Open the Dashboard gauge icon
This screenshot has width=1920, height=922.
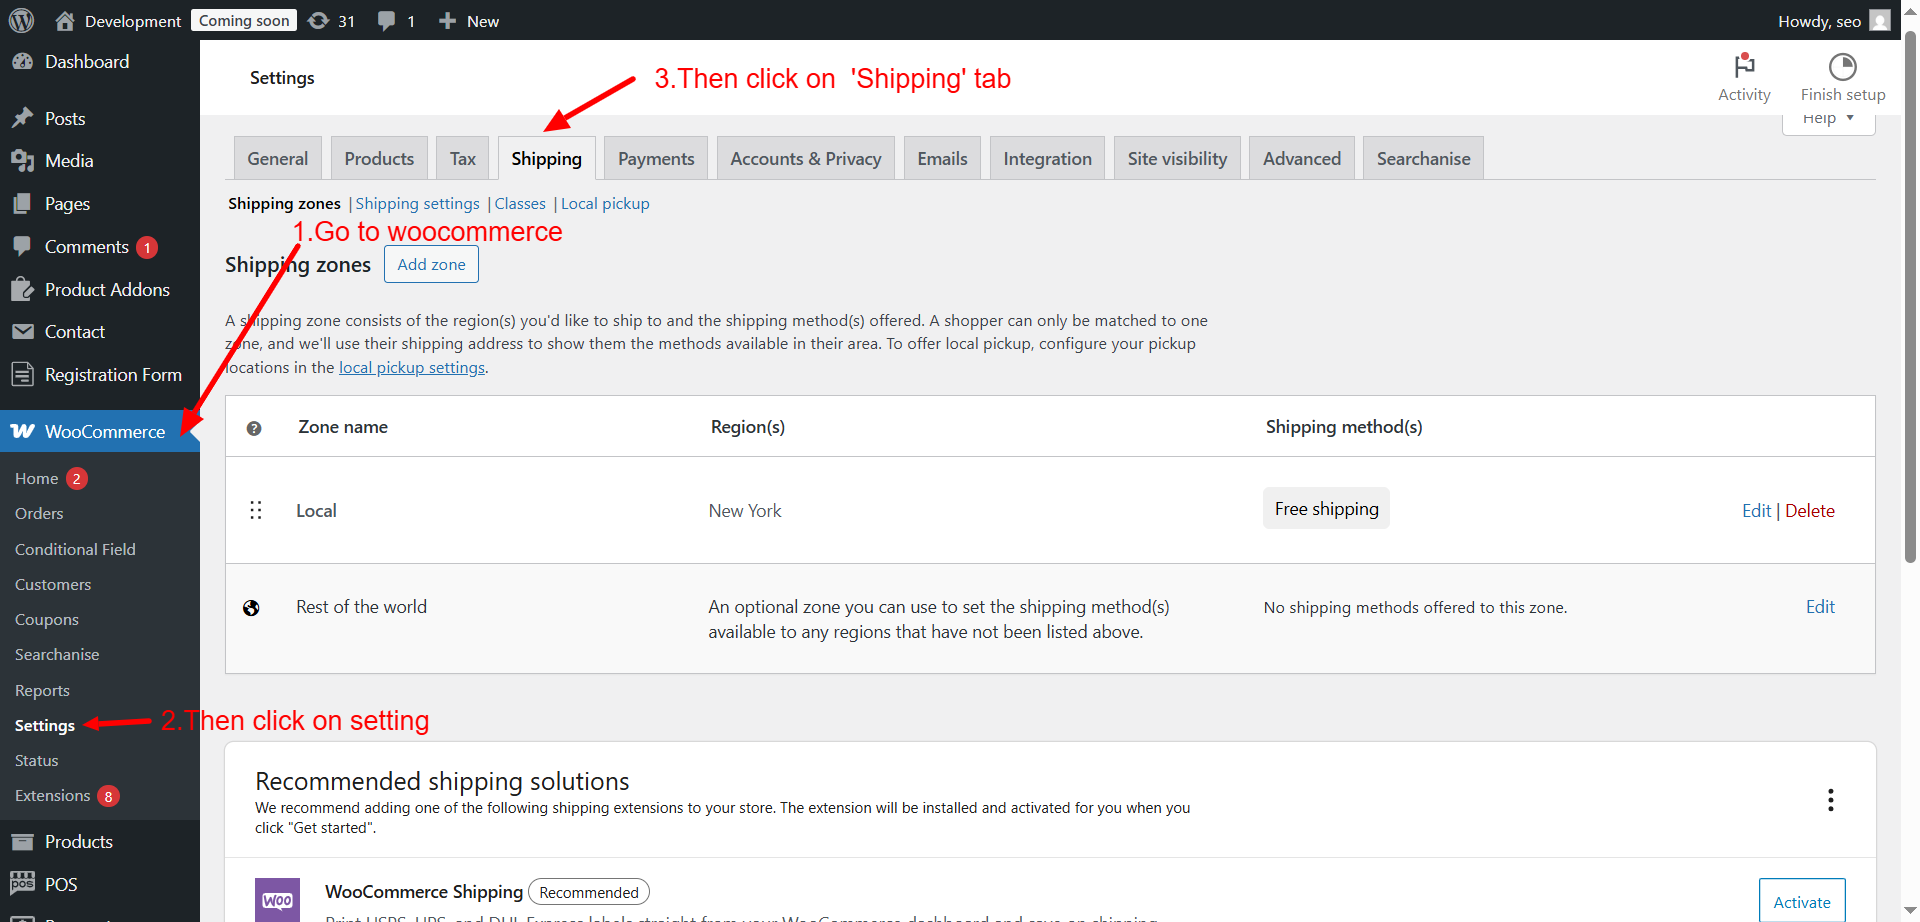[x=22, y=61]
